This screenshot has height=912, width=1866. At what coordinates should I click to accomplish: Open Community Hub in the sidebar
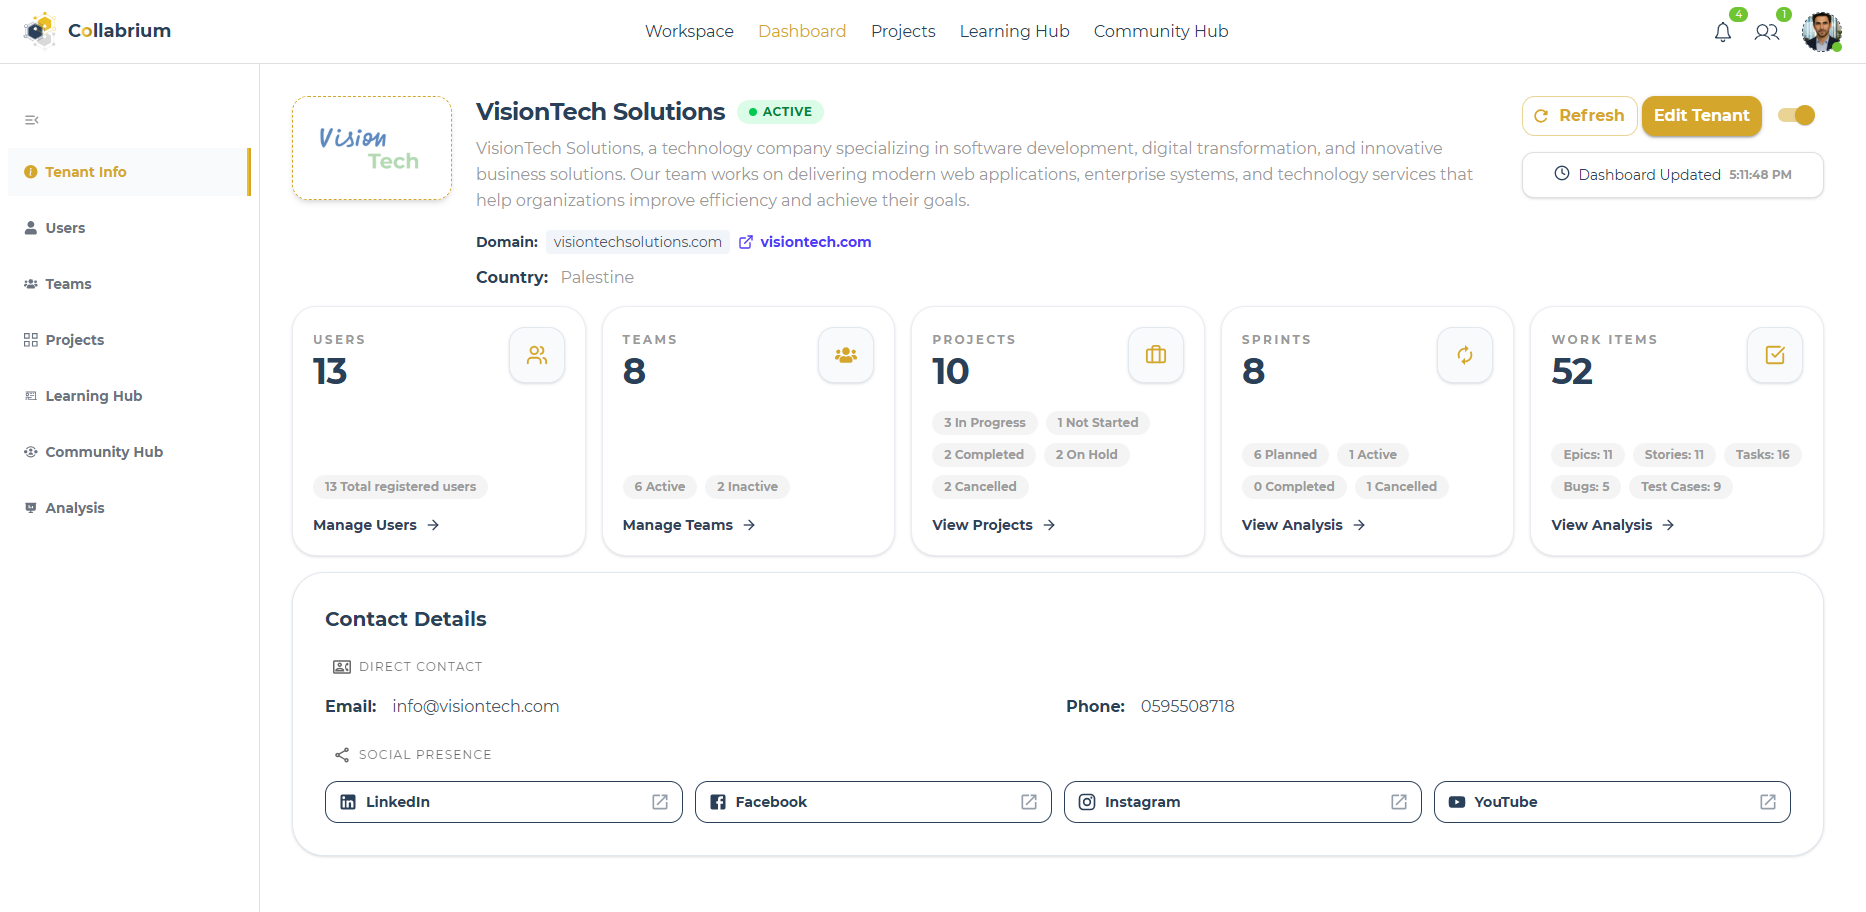(129, 452)
